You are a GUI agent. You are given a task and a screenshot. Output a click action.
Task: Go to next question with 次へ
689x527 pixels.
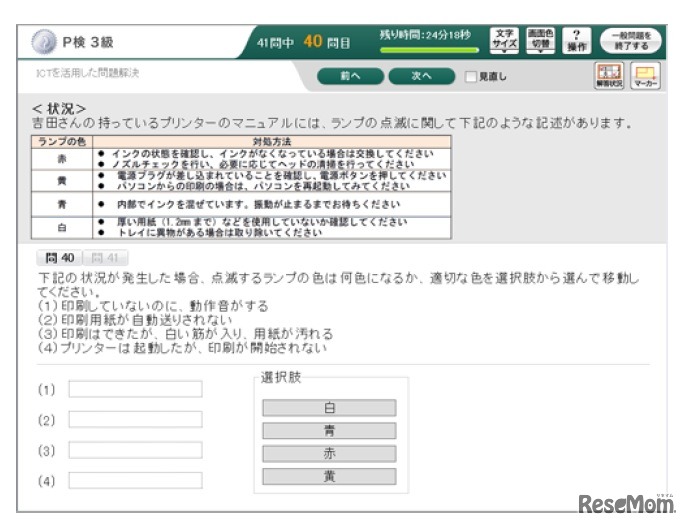[421, 76]
